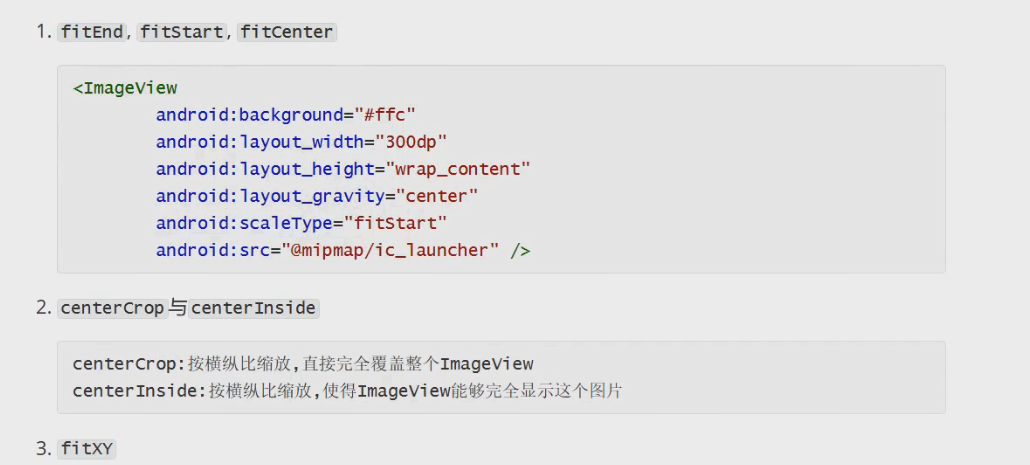1030x465 pixels.
Task: Click the centerInside description line in code block
Action: pos(347,390)
